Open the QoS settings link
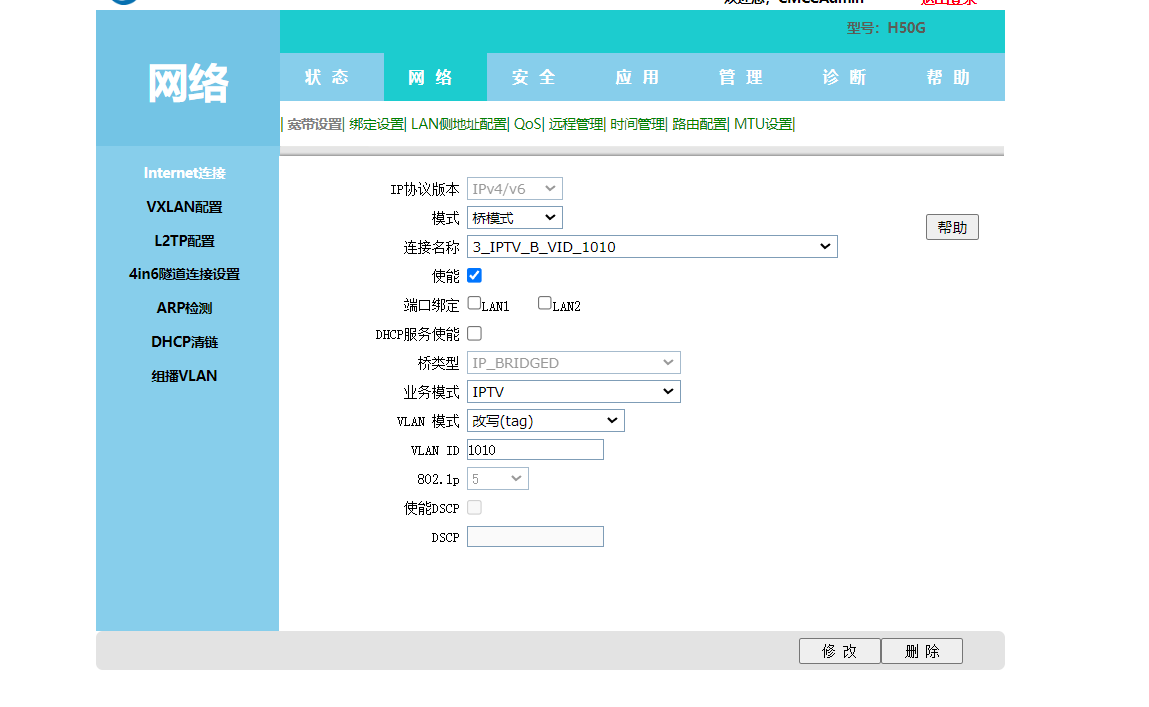 coord(527,124)
